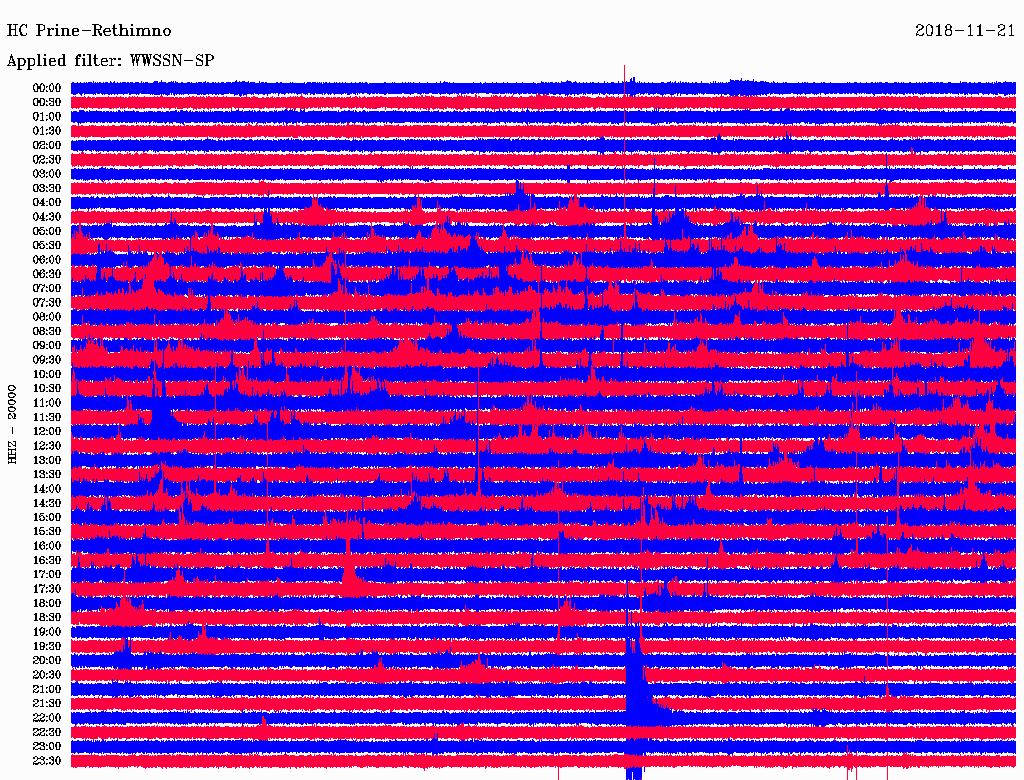Image resolution: width=1024 pixels, height=780 pixels.
Task: Select the 03:30 trace row label
Action: coord(47,188)
